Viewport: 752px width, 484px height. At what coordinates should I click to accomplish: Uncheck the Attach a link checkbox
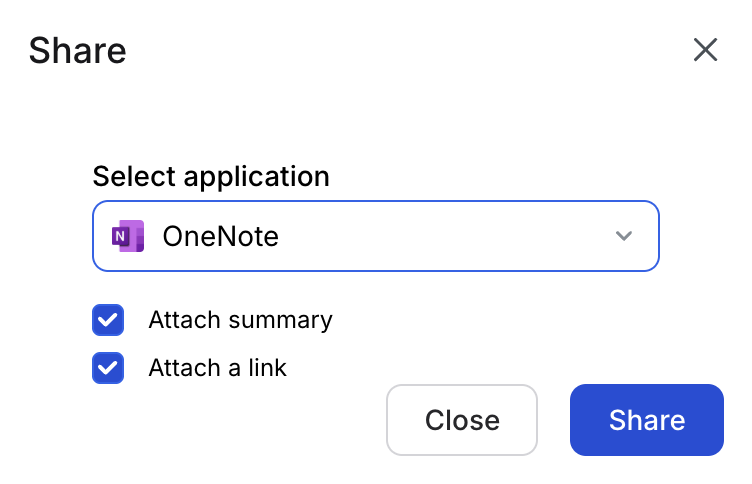click(108, 368)
